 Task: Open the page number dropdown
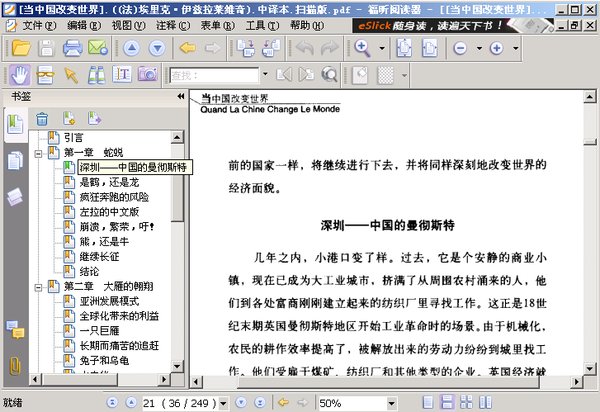223,403
